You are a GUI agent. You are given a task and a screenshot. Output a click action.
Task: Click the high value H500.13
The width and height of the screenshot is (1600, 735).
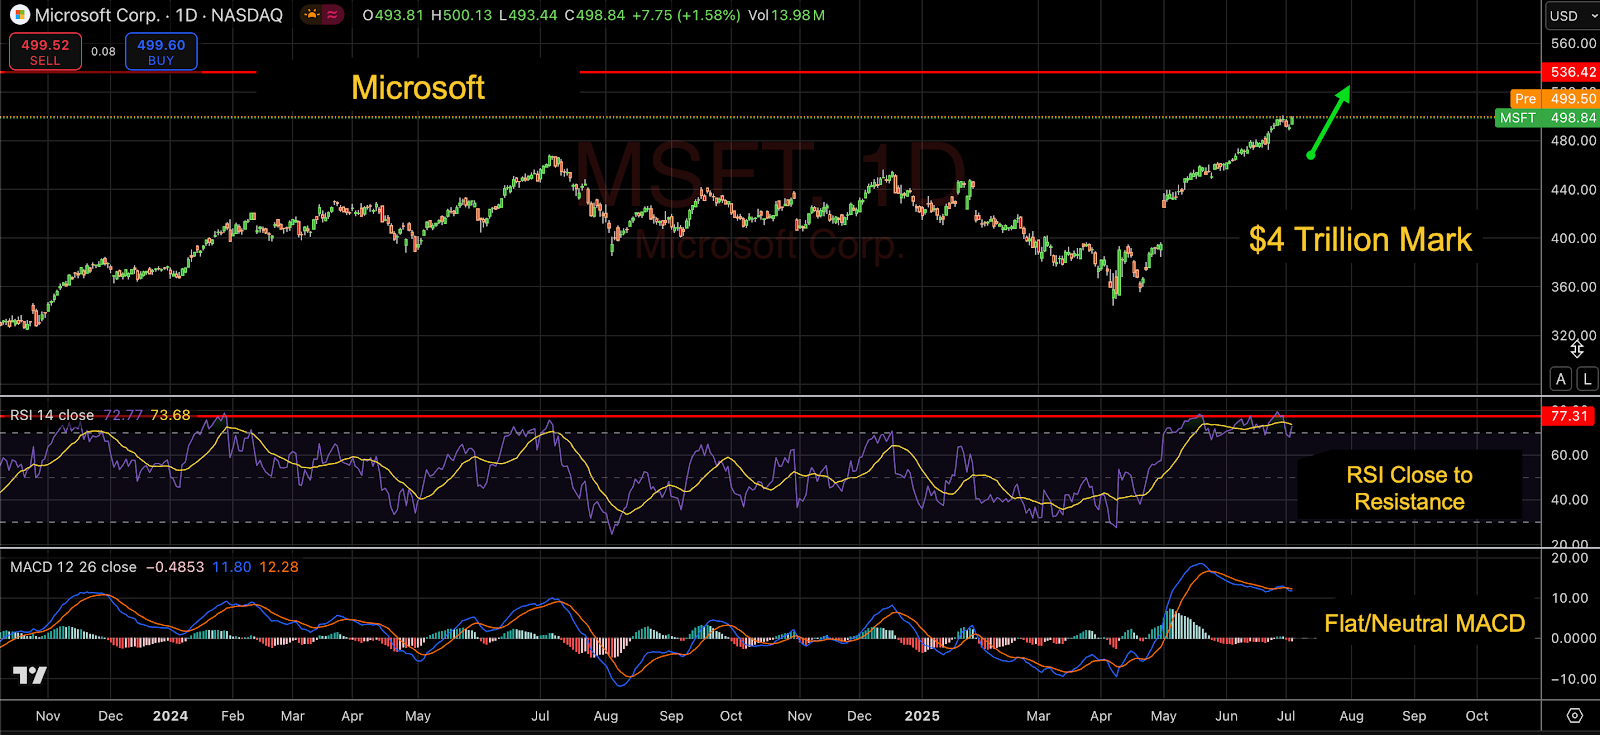pos(462,15)
